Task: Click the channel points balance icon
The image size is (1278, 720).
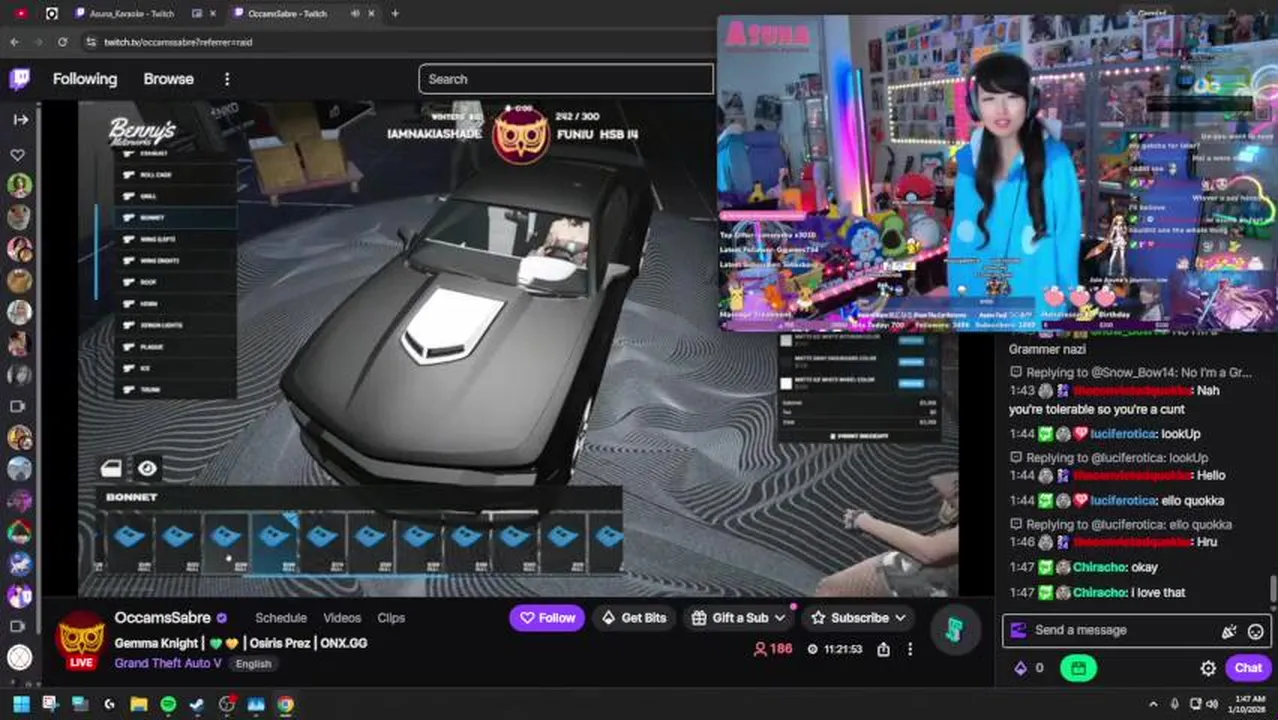Action: 1021,668
